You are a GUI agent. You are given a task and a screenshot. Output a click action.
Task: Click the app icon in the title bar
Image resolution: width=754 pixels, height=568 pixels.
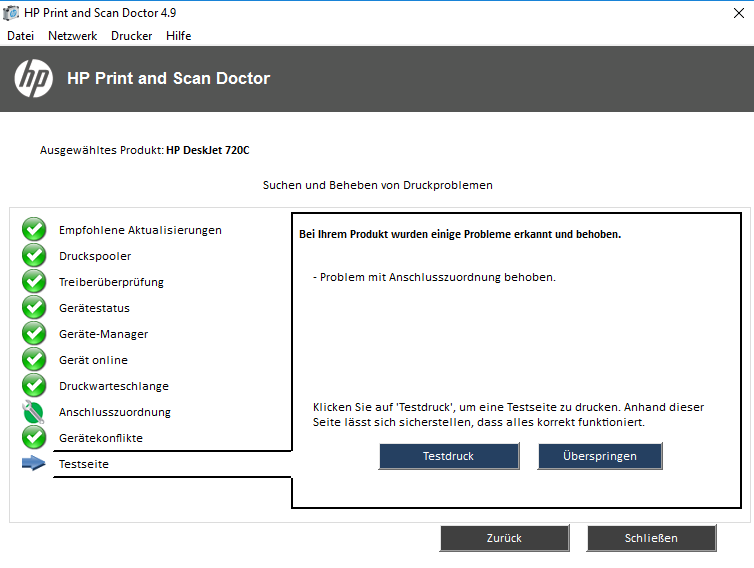pyautogui.click(x=11, y=13)
